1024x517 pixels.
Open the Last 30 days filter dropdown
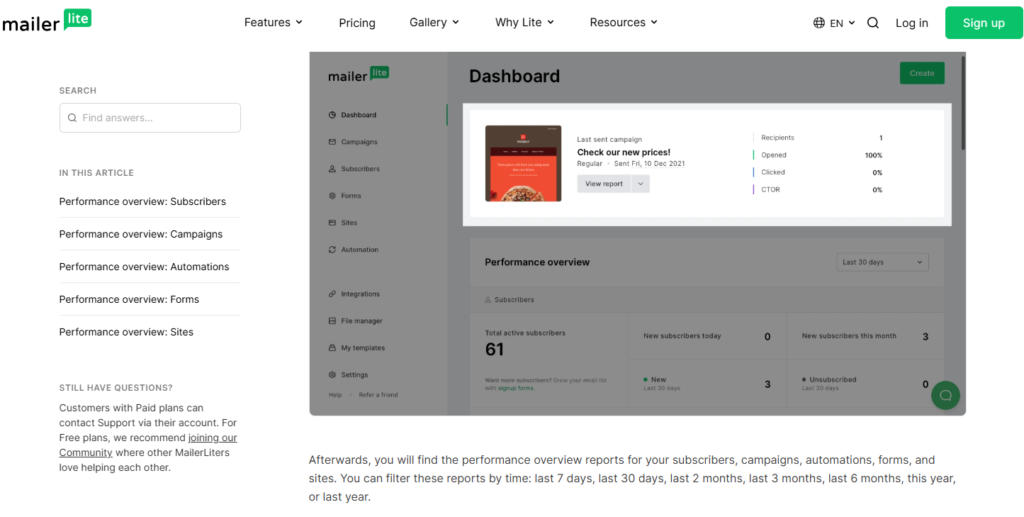(882, 262)
